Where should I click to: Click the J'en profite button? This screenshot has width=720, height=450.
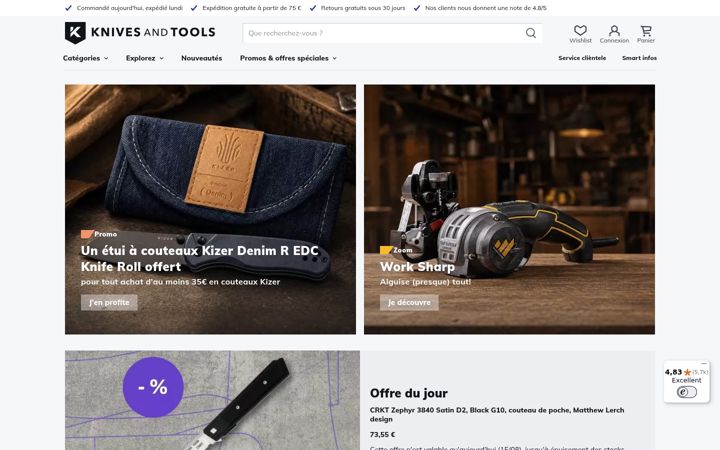click(x=109, y=303)
